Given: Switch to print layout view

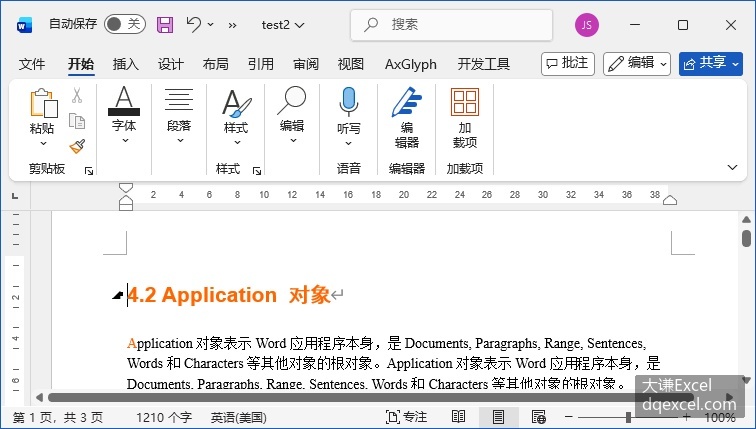Looking at the screenshot, I should pos(498,417).
